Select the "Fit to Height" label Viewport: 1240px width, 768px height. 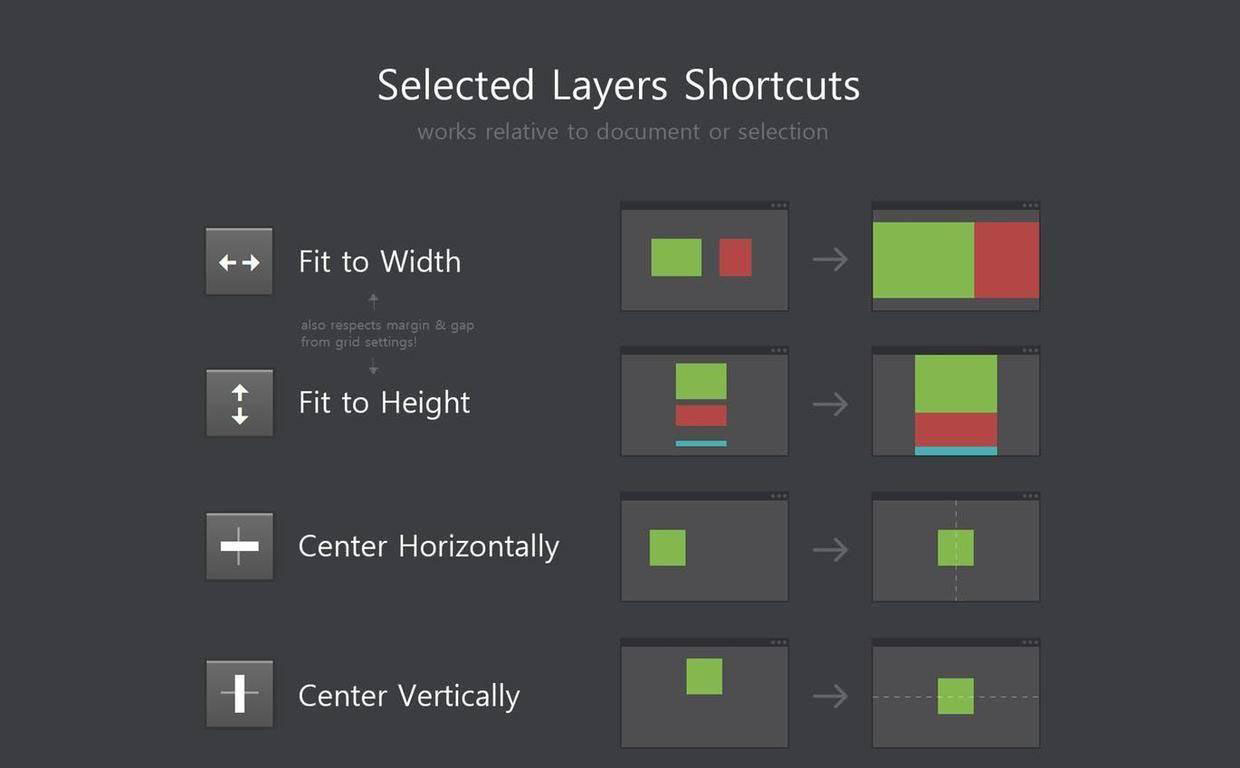click(384, 403)
